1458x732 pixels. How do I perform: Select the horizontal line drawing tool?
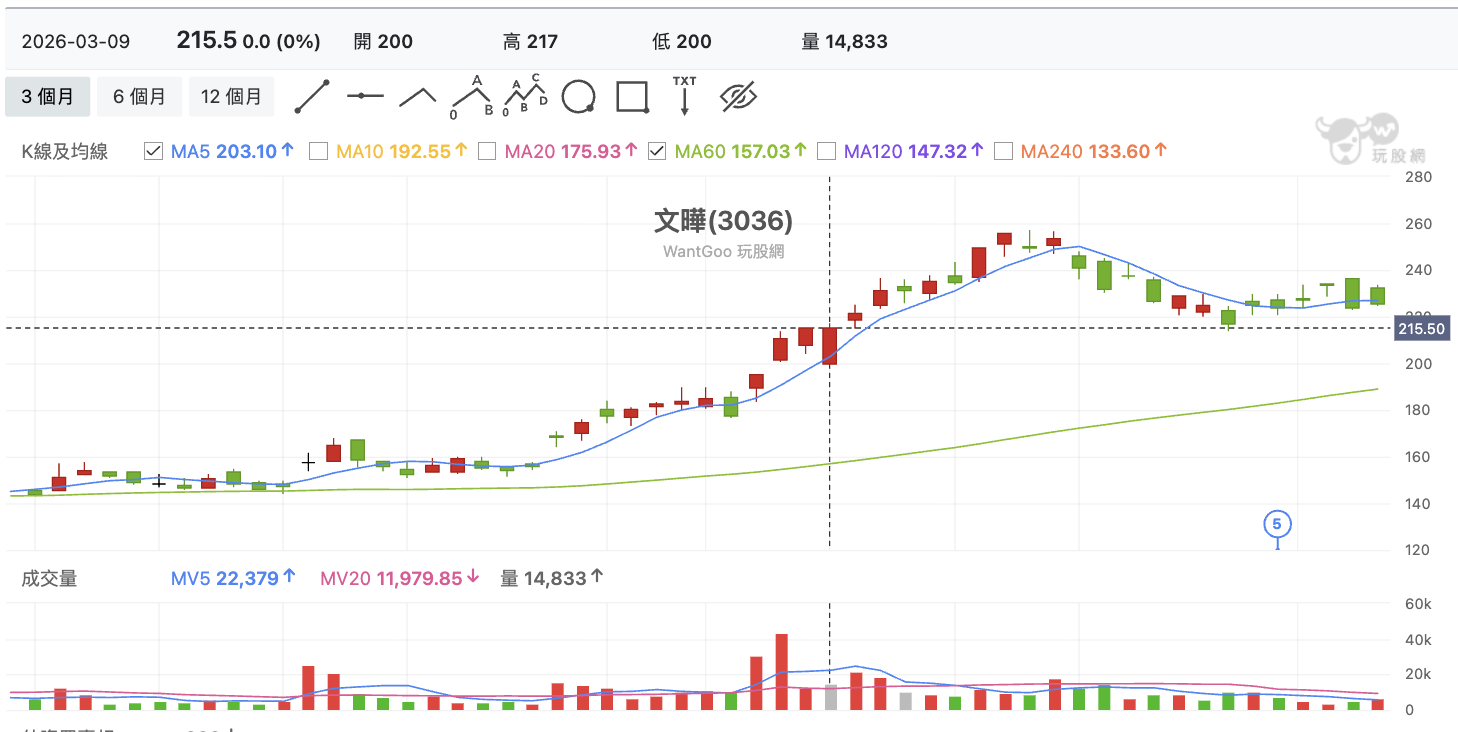[x=365, y=96]
